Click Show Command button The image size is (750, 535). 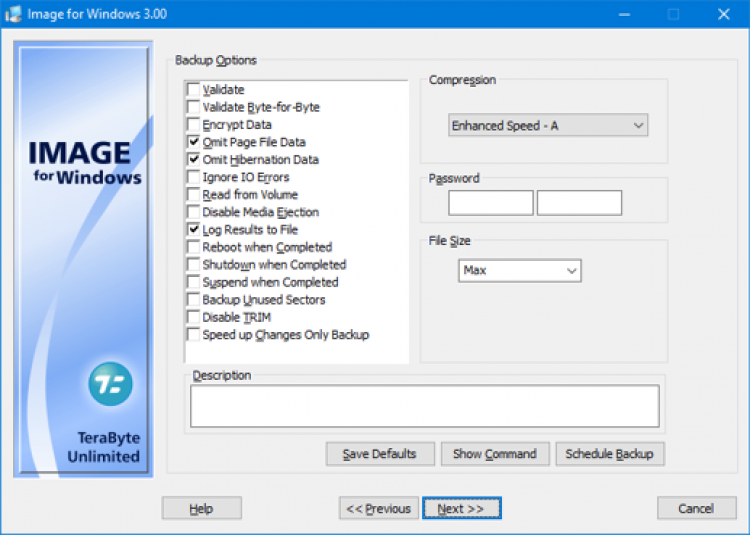[495, 454]
